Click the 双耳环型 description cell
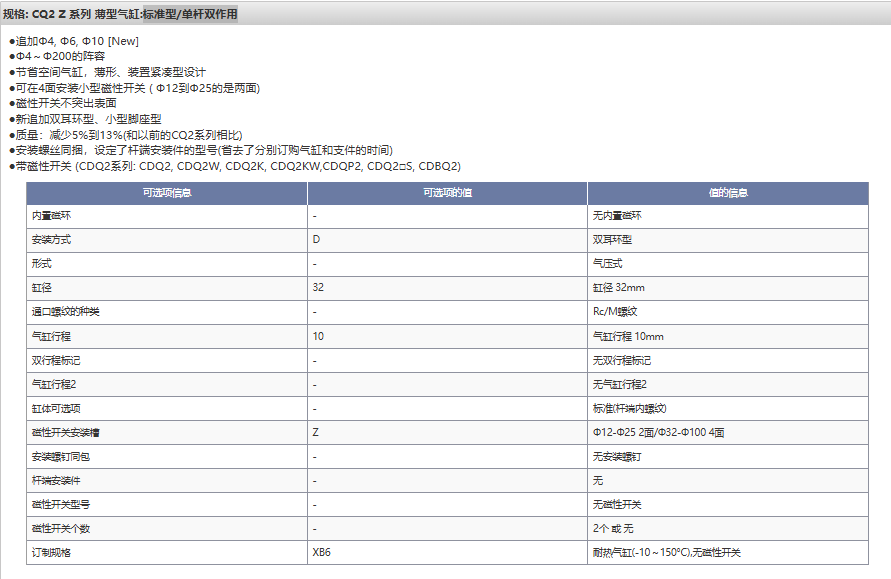Screen dimensions: 891x579 [612, 241]
